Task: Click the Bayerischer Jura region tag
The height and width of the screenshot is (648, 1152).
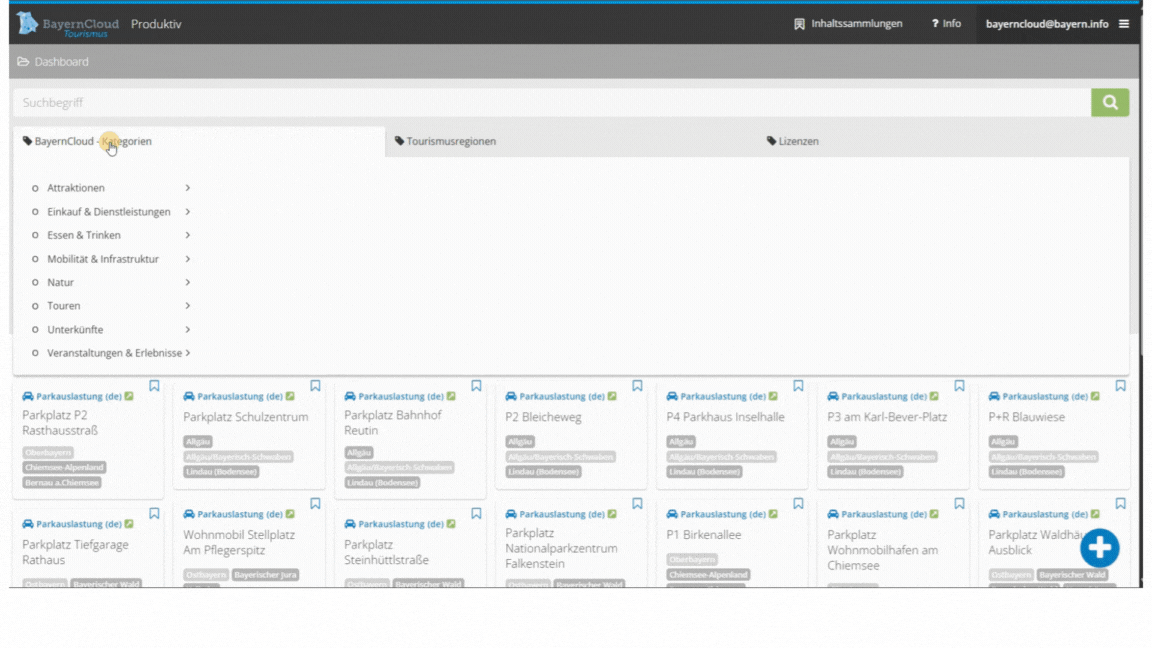Action: pyautogui.click(x=265, y=575)
